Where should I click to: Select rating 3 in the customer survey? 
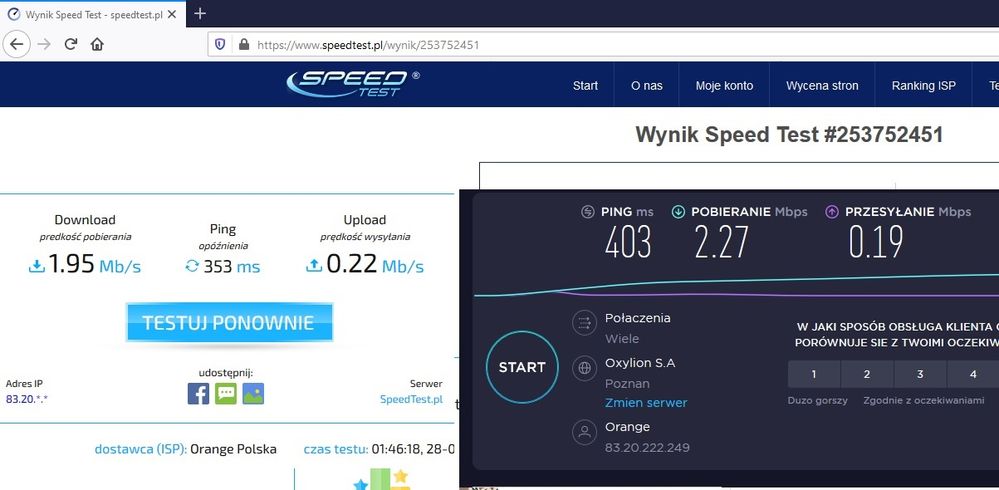(x=920, y=375)
